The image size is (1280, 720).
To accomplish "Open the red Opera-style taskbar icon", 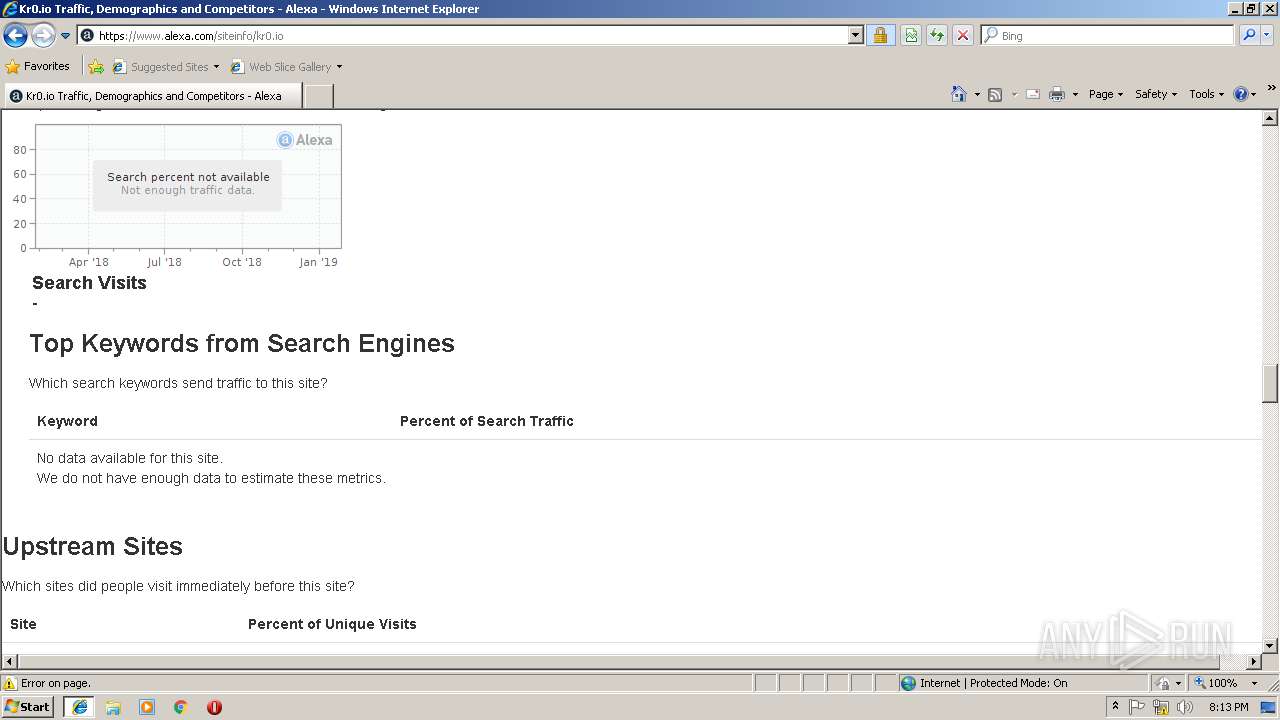I will (214, 707).
